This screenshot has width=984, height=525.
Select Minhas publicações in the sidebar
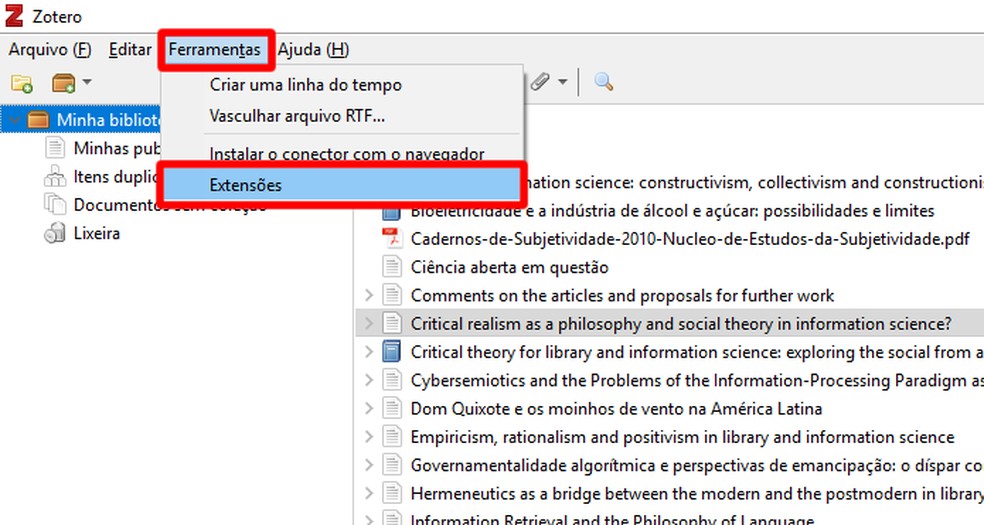(117, 148)
